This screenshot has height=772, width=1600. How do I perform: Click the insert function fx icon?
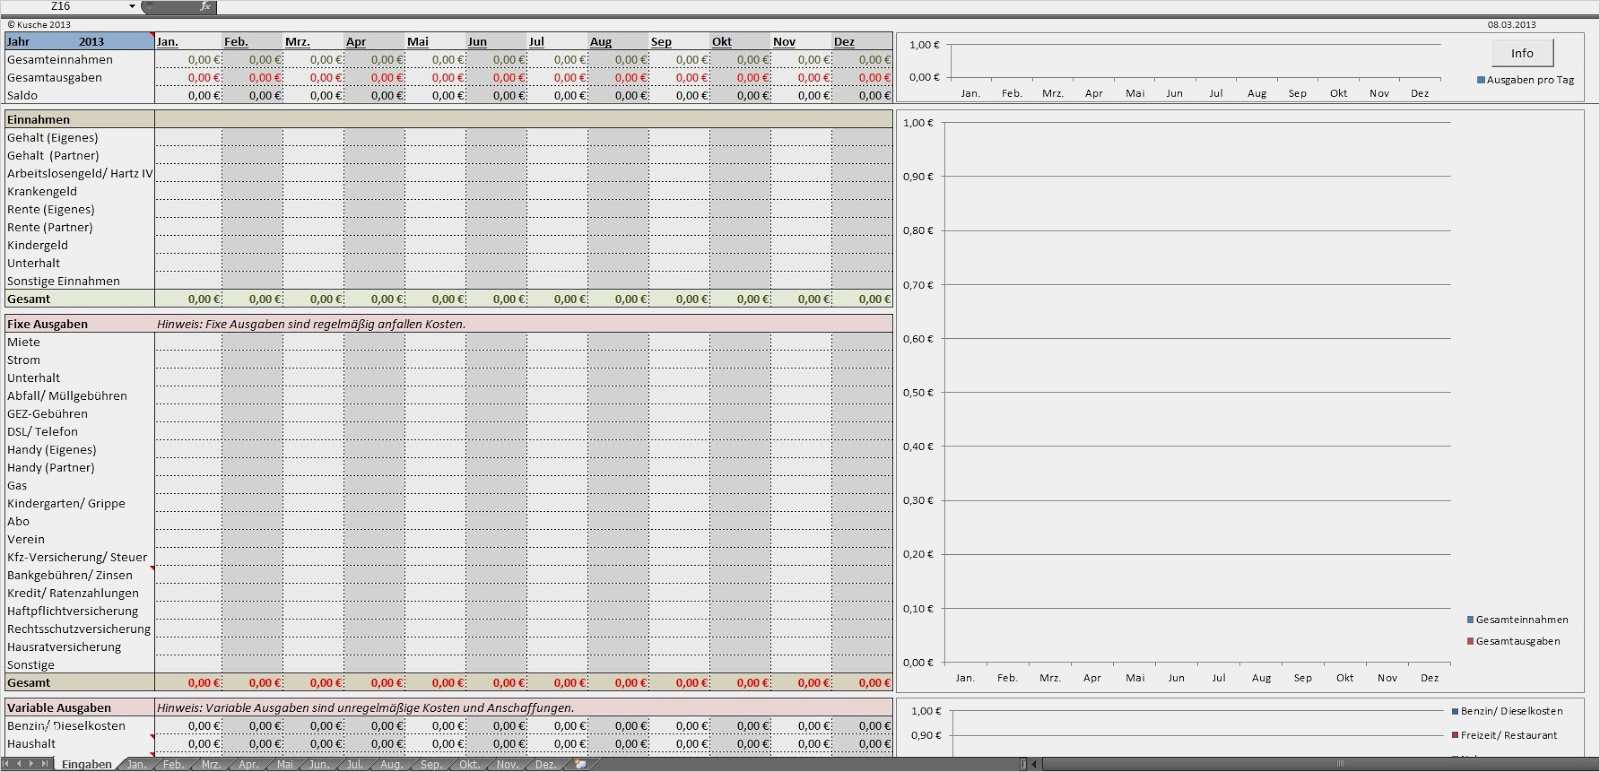tap(205, 6)
